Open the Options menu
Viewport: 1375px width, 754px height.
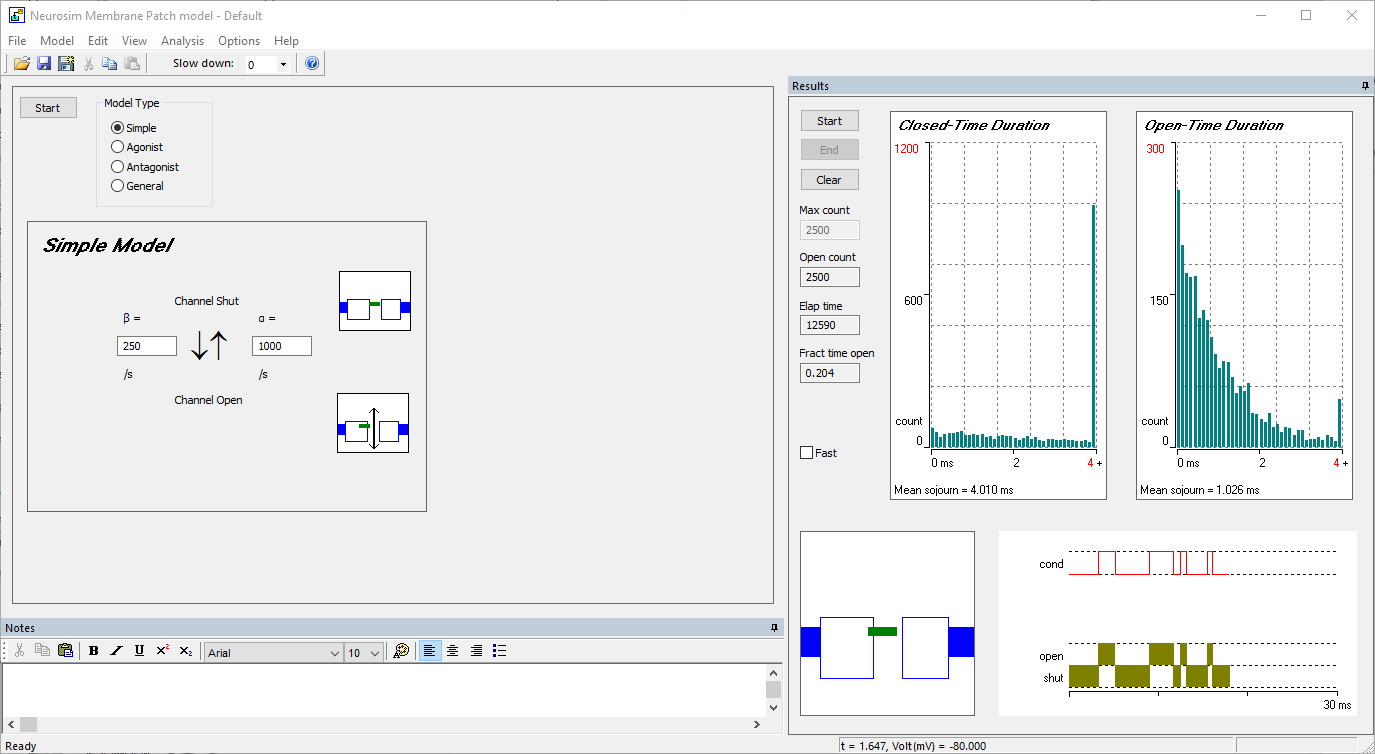[239, 41]
